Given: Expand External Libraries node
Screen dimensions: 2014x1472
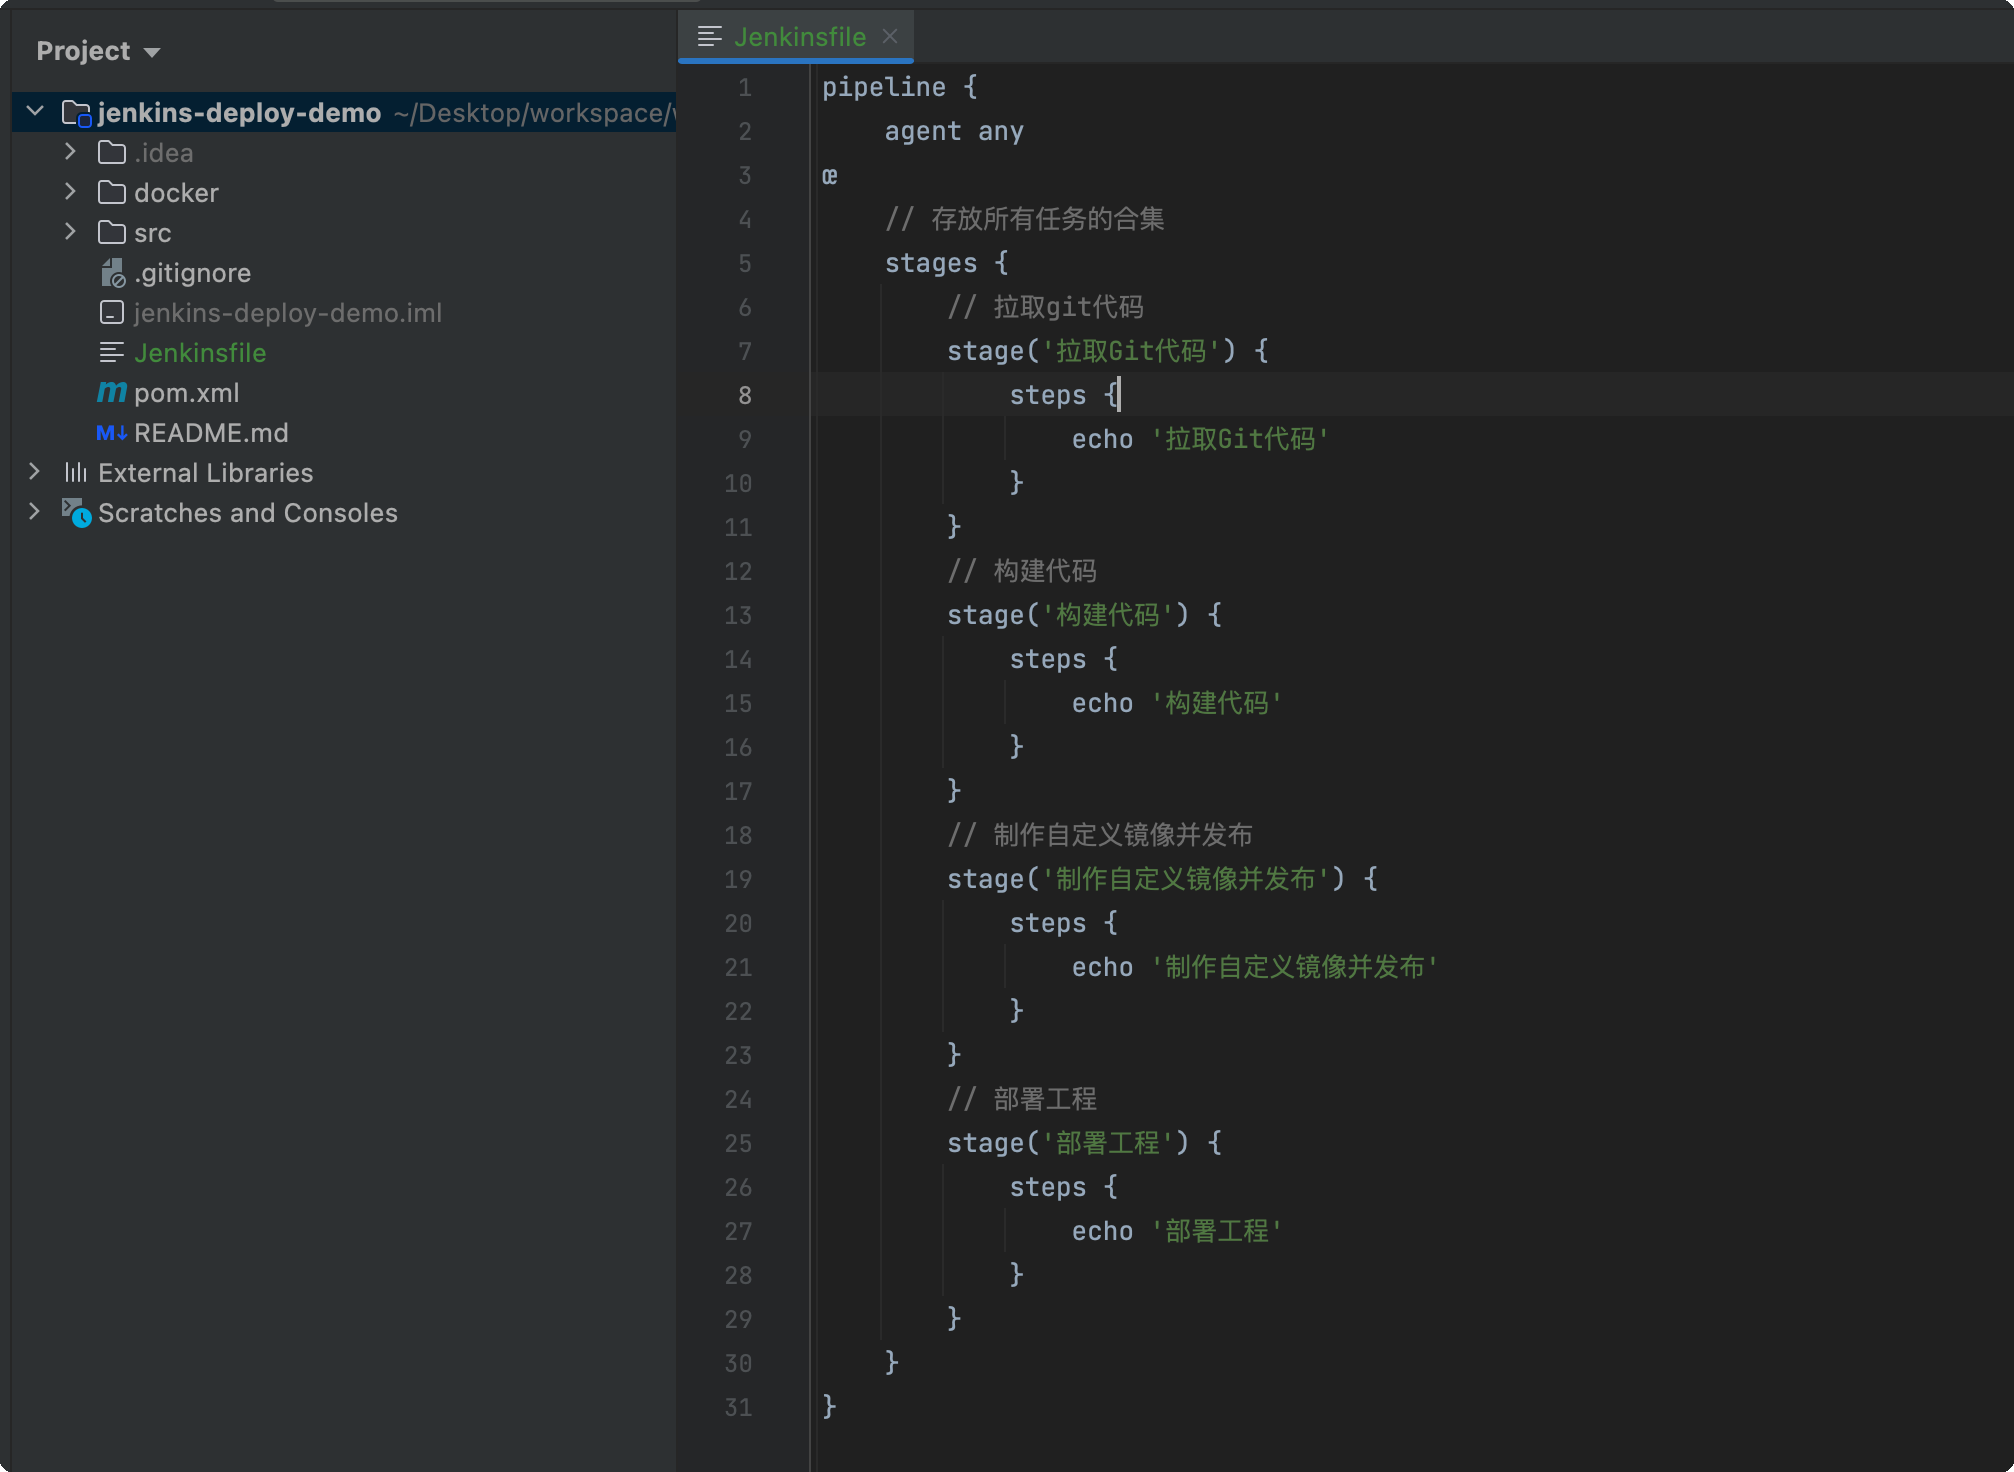Looking at the screenshot, I should click(34, 472).
